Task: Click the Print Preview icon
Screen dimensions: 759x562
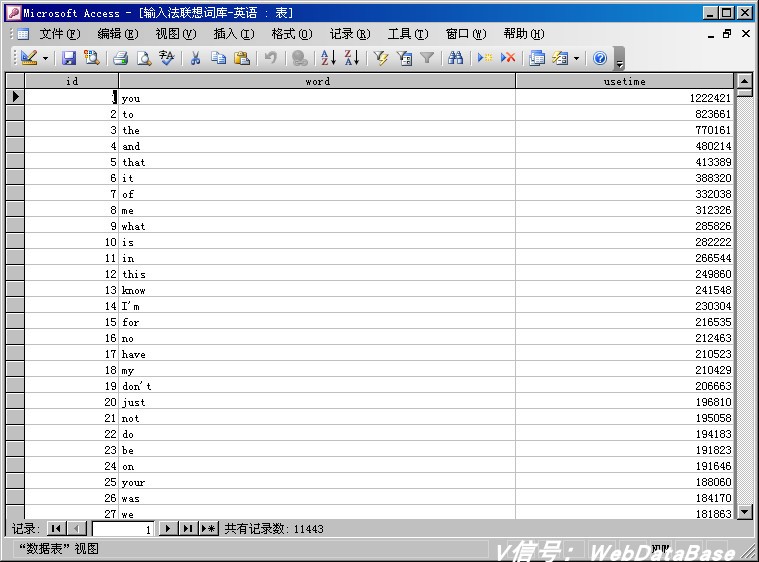Action: (144, 58)
